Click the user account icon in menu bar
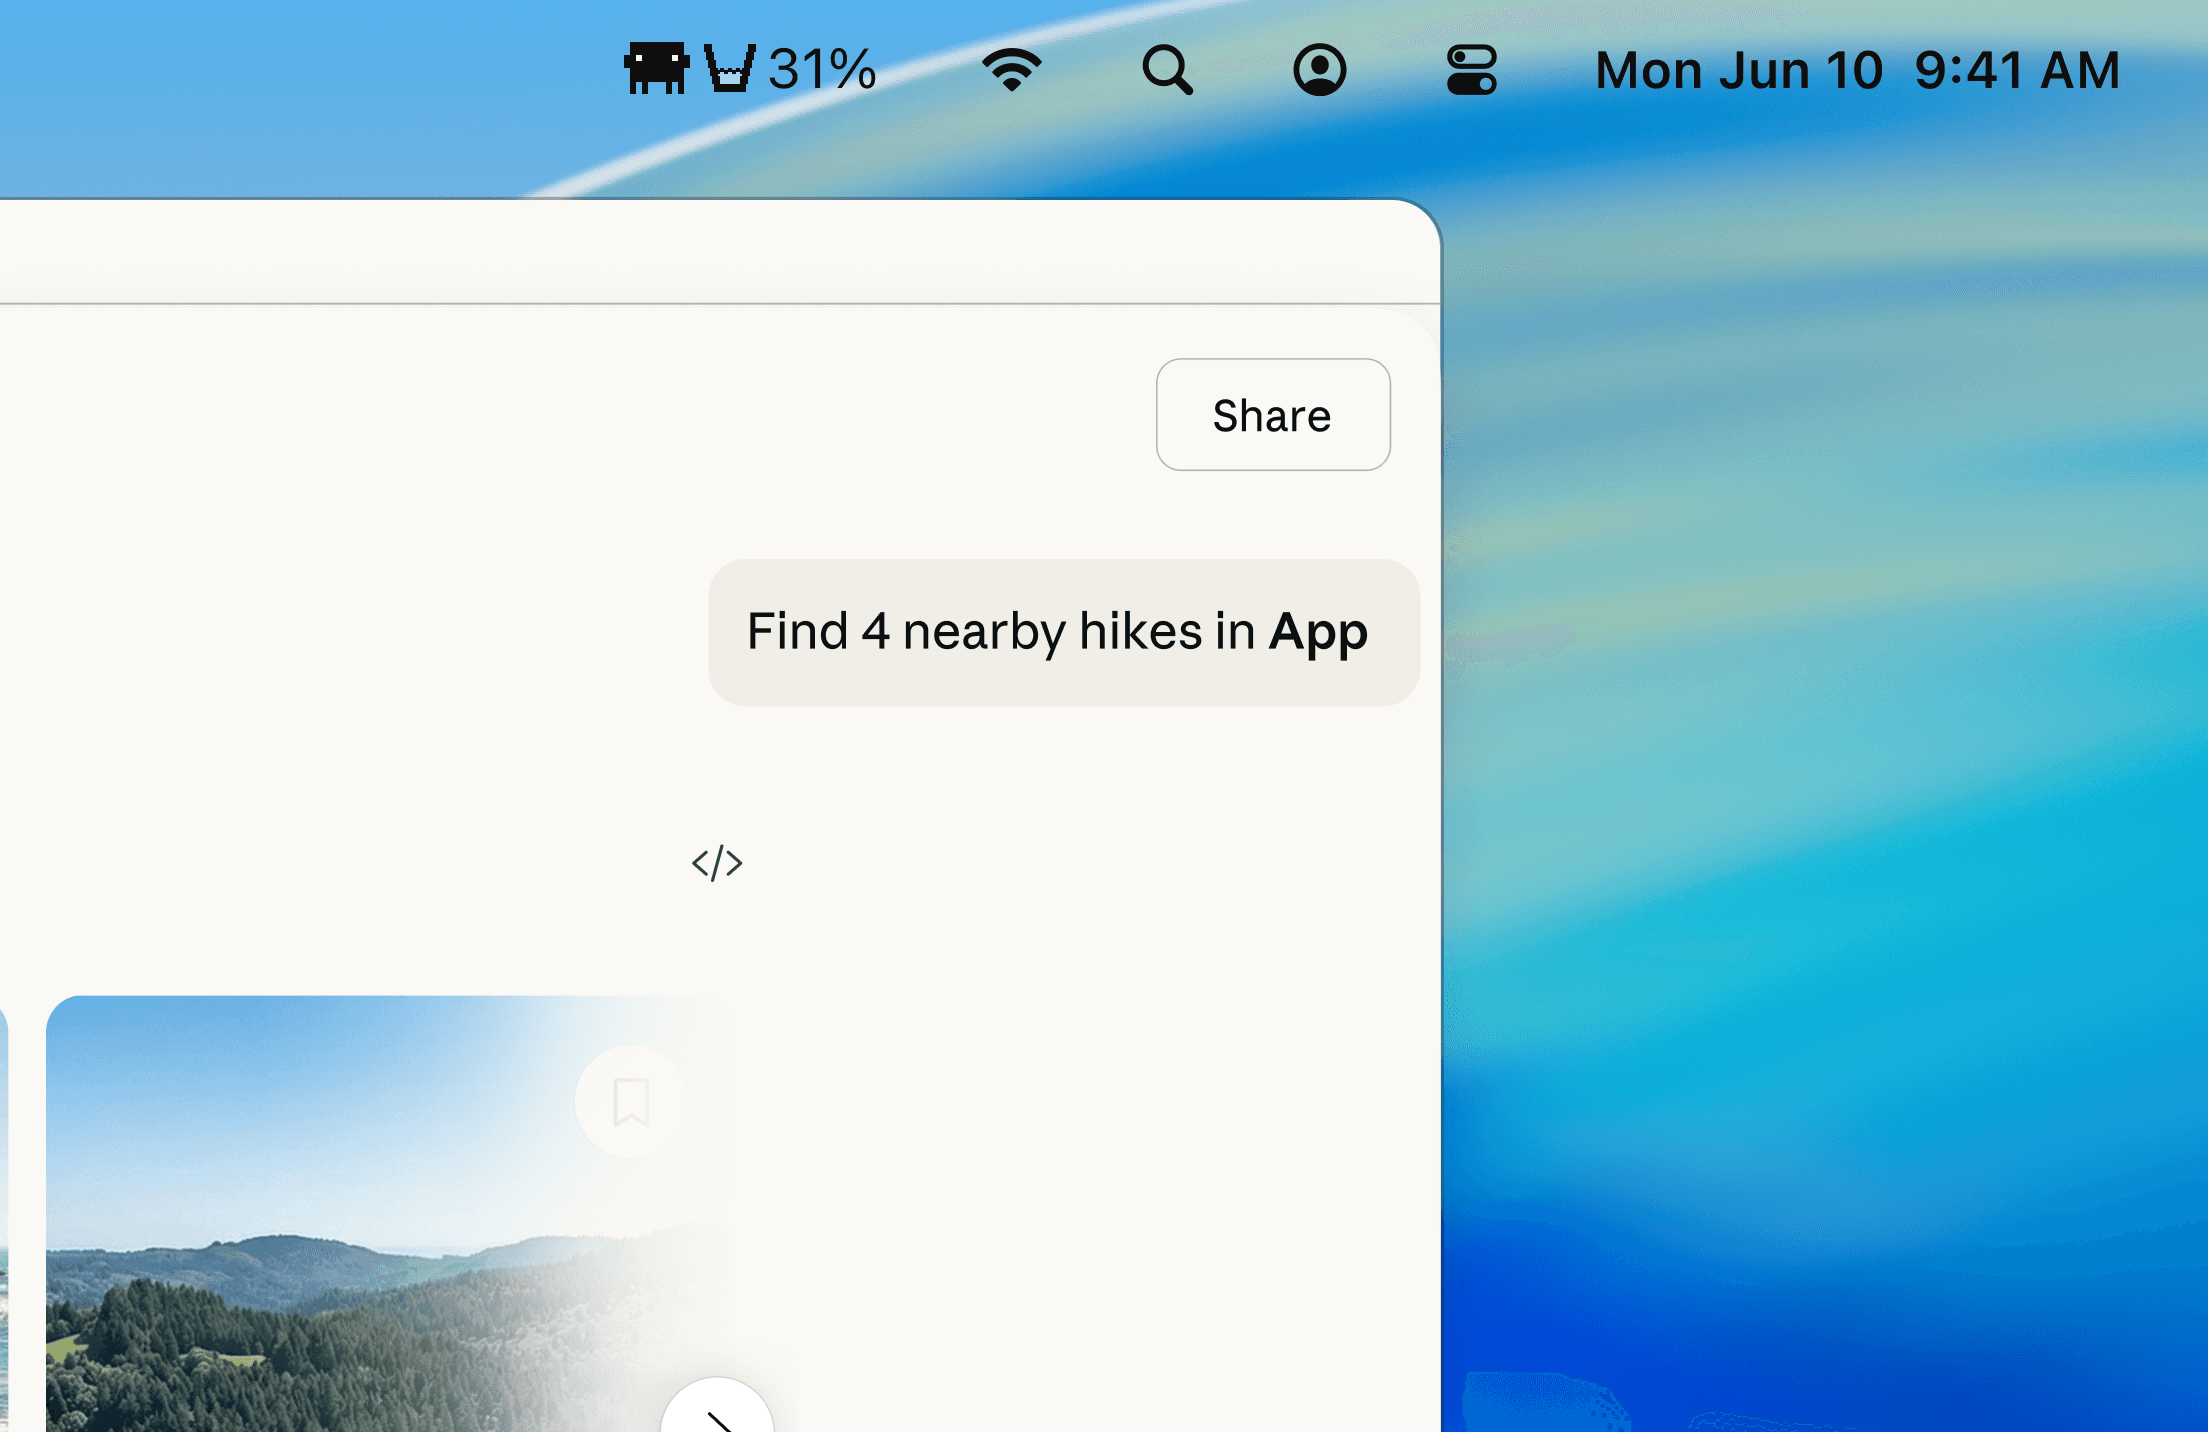This screenshot has width=2208, height=1432. pos(1319,70)
